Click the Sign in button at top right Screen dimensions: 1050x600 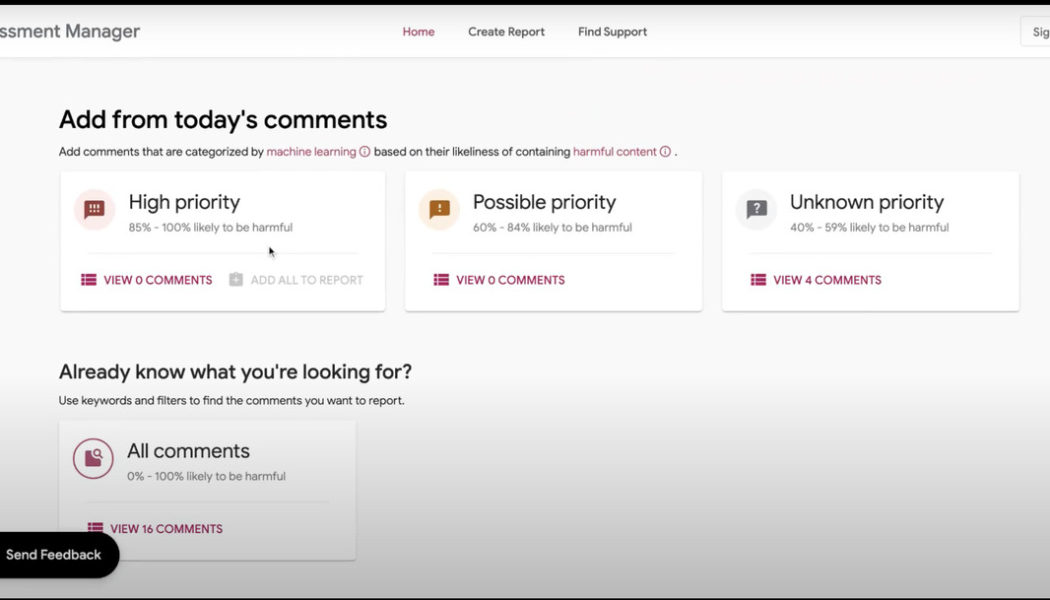(x=1042, y=31)
